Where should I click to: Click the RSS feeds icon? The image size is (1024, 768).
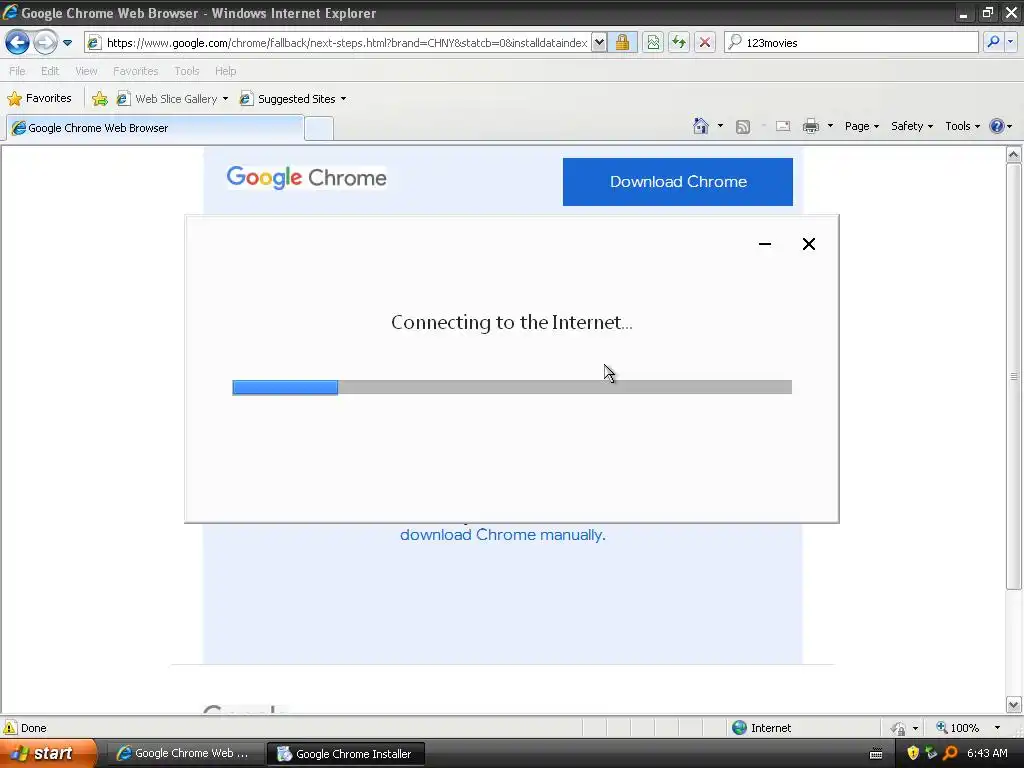(743, 127)
